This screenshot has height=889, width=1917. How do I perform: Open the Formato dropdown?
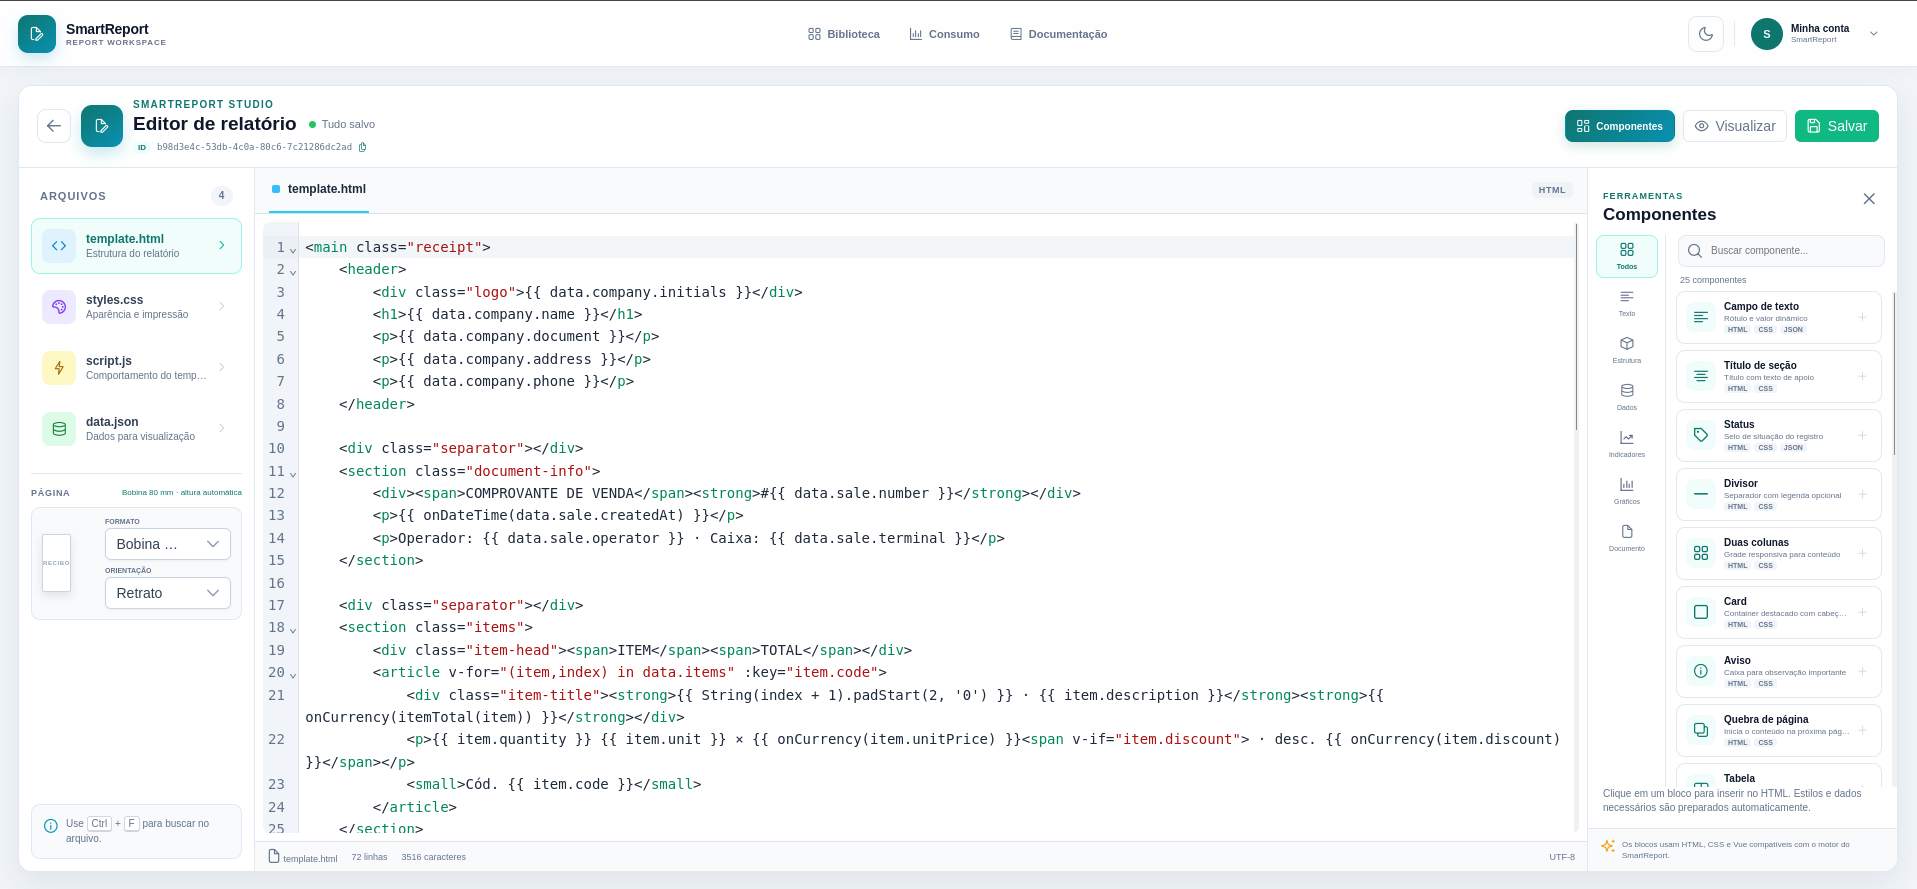(168, 544)
